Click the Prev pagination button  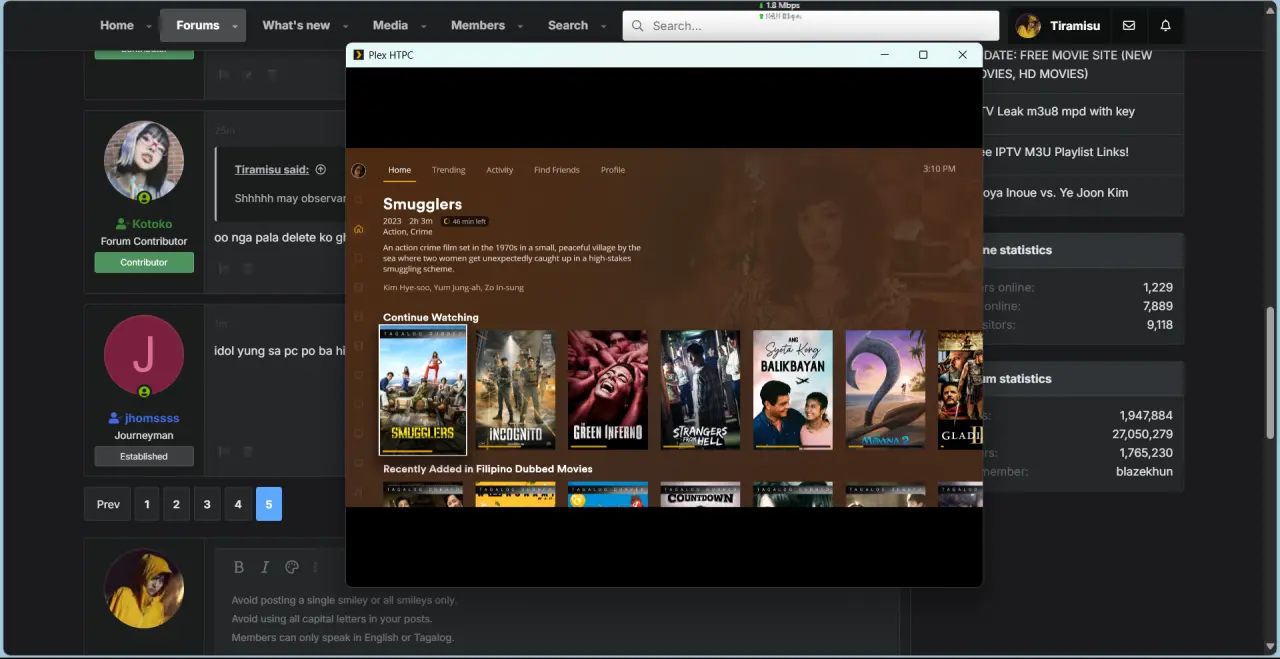point(108,504)
